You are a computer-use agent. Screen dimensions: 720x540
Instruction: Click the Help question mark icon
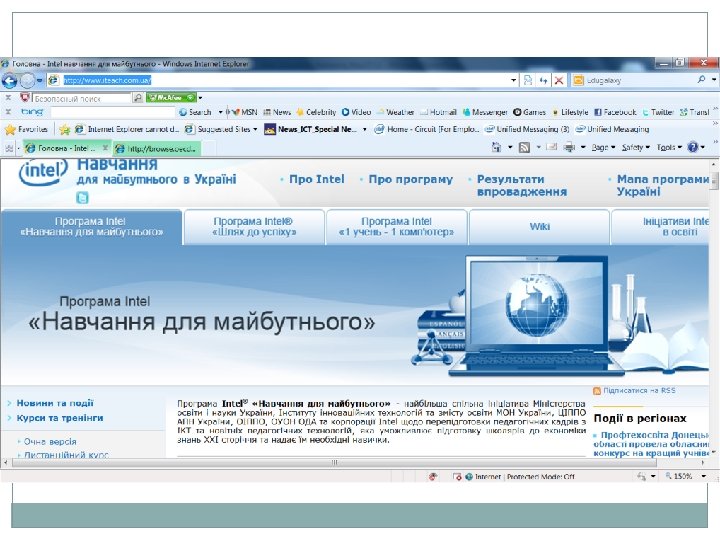click(x=693, y=147)
